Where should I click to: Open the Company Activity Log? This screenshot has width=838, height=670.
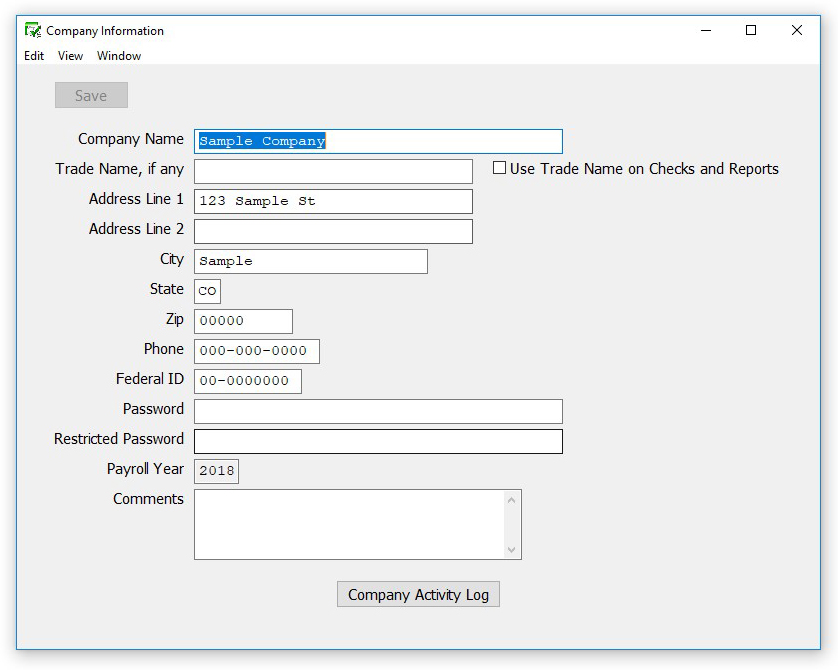click(418, 594)
